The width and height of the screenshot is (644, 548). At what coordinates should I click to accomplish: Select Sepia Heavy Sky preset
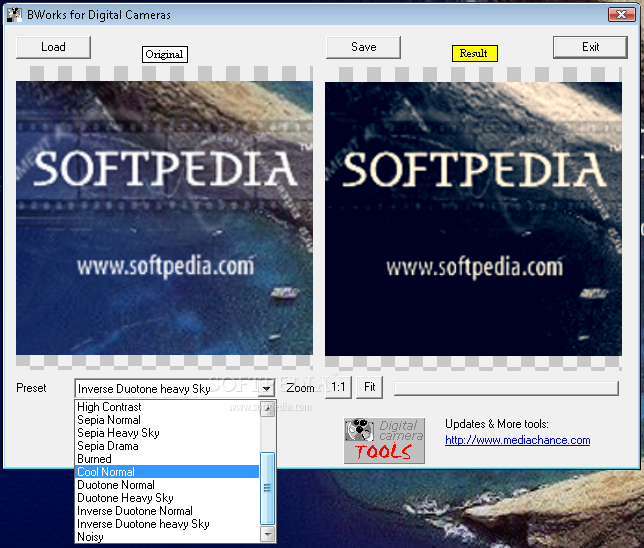[x=168, y=433]
